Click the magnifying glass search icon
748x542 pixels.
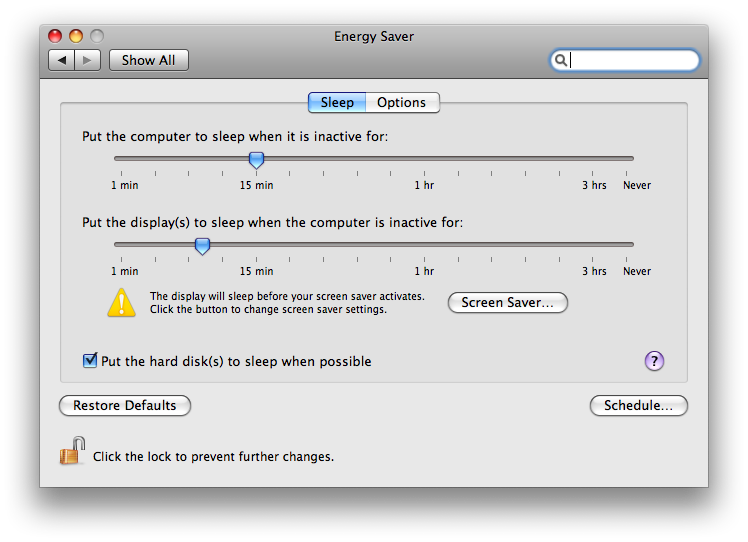561,60
